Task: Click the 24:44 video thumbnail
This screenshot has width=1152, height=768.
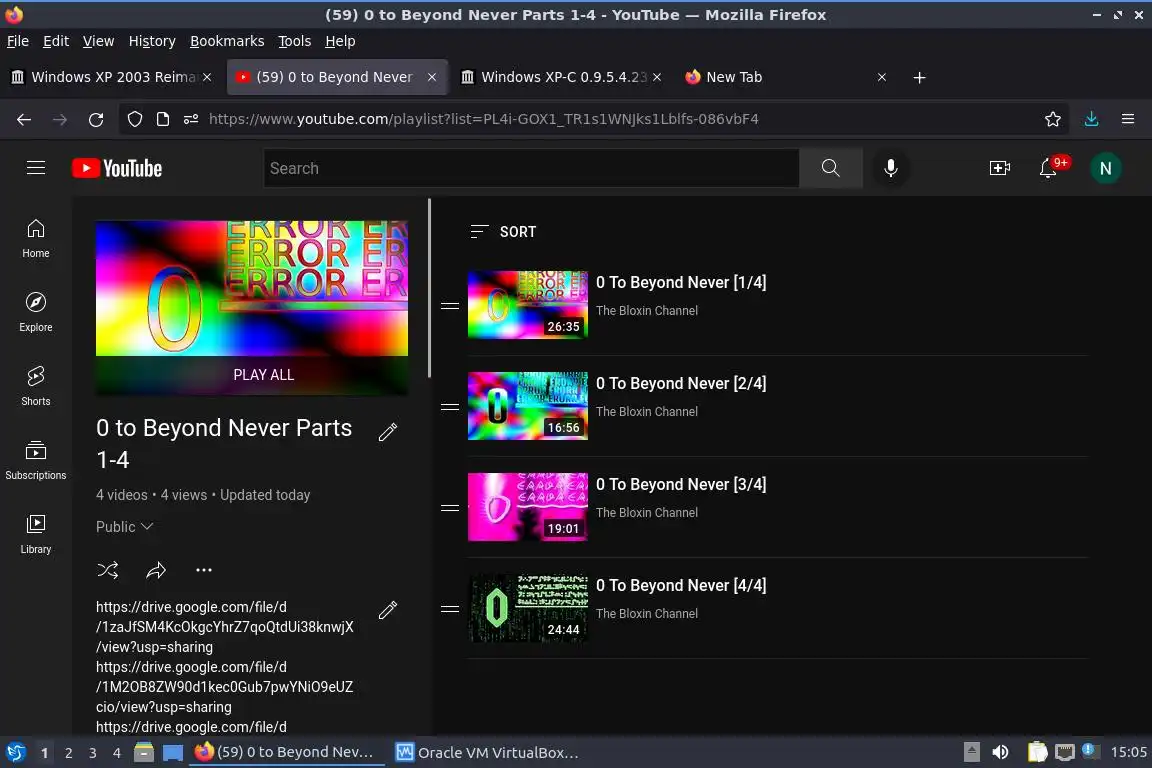Action: (x=528, y=608)
